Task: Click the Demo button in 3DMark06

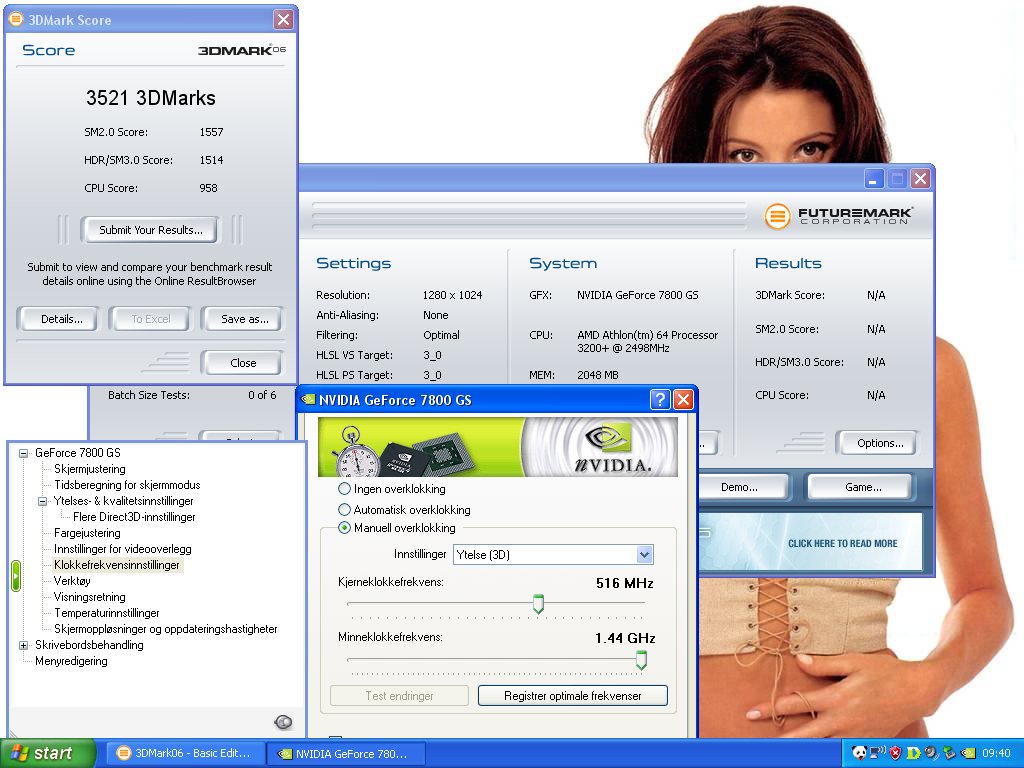Action: (x=739, y=487)
